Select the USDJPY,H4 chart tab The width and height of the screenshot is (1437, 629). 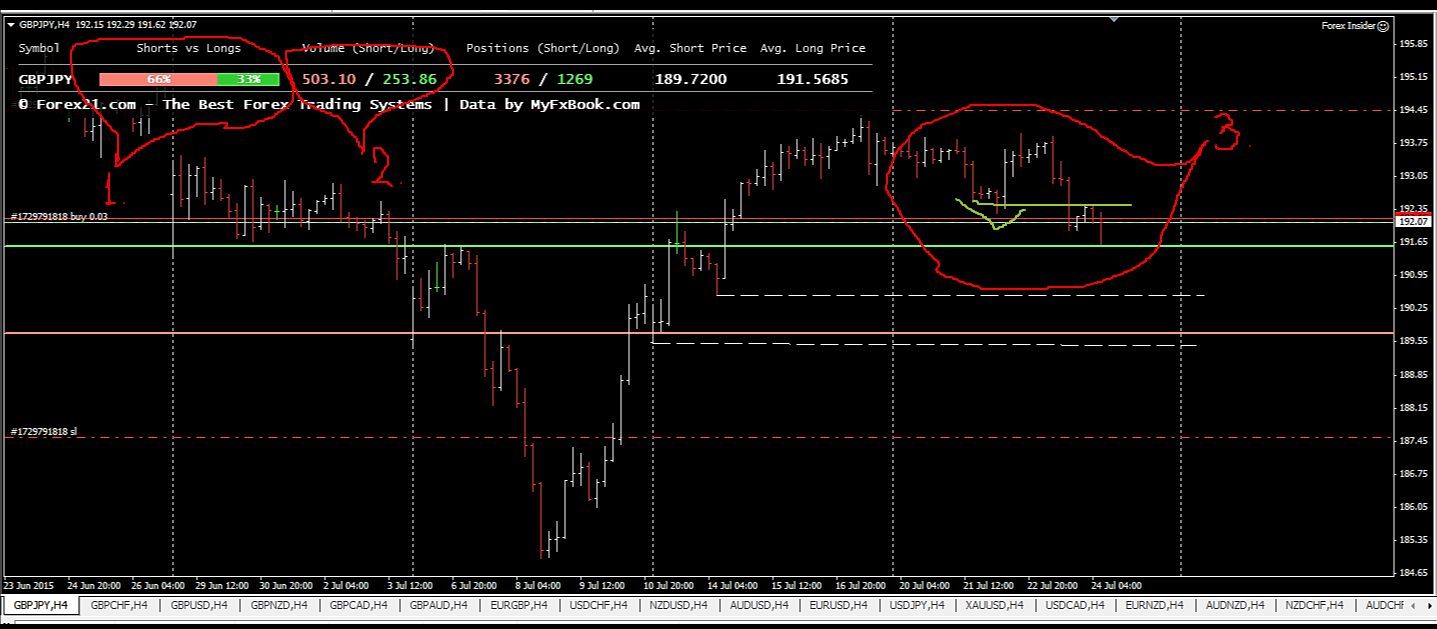(917, 605)
